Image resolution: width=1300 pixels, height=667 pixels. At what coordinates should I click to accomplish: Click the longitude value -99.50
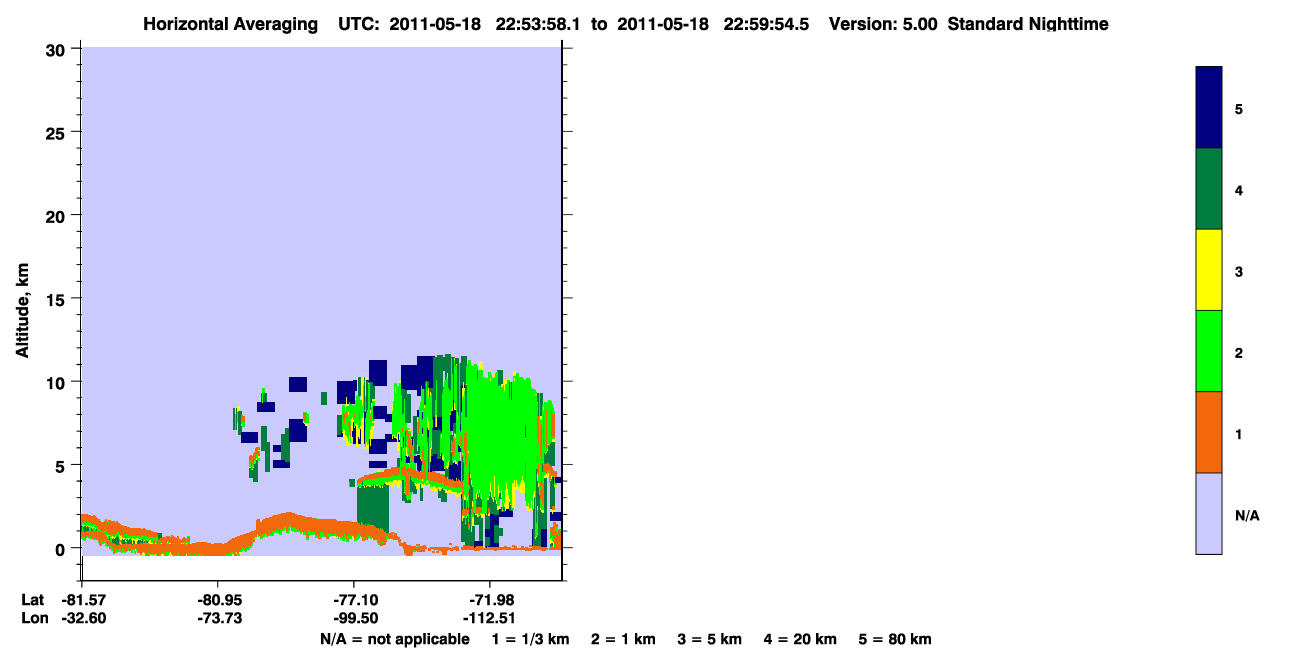(x=355, y=618)
